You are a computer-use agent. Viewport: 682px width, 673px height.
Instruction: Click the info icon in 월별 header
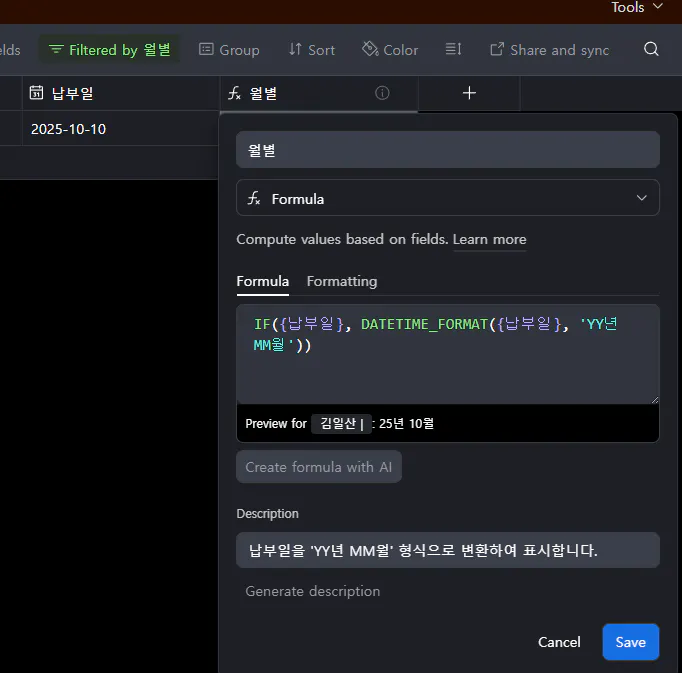(x=382, y=93)
